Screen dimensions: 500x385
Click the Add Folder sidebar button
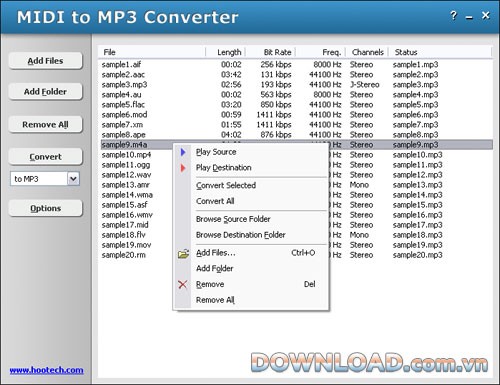pos(45,92)
